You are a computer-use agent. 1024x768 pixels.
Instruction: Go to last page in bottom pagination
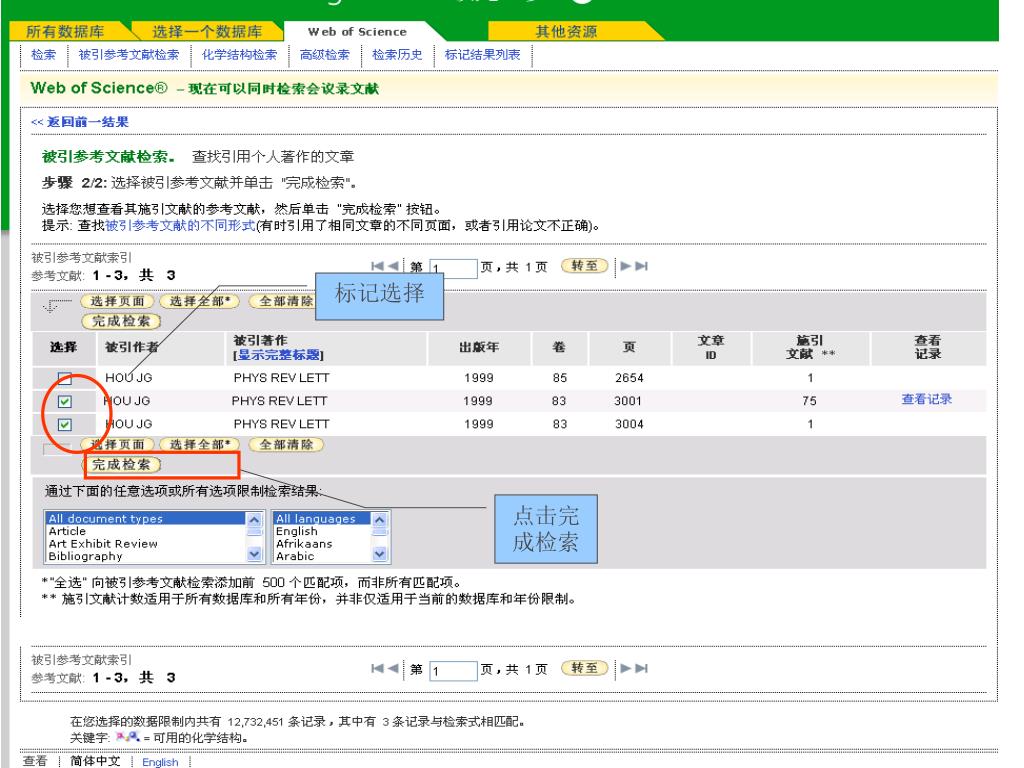pyautogui.click(x=641, y=668)
